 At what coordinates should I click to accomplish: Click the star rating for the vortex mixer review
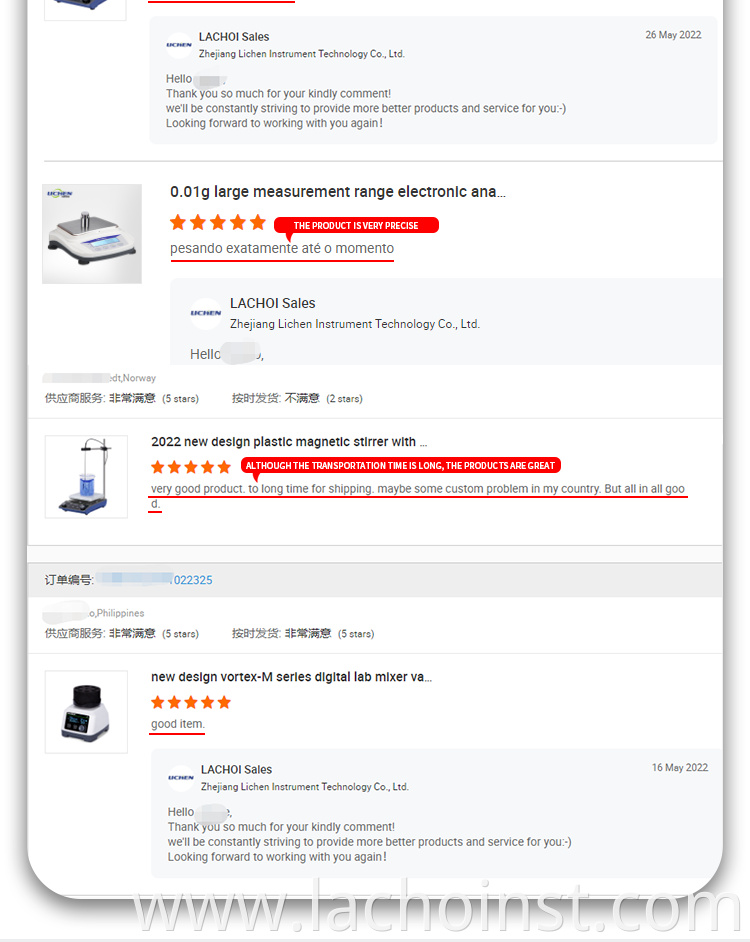click(x=191, y=702)
